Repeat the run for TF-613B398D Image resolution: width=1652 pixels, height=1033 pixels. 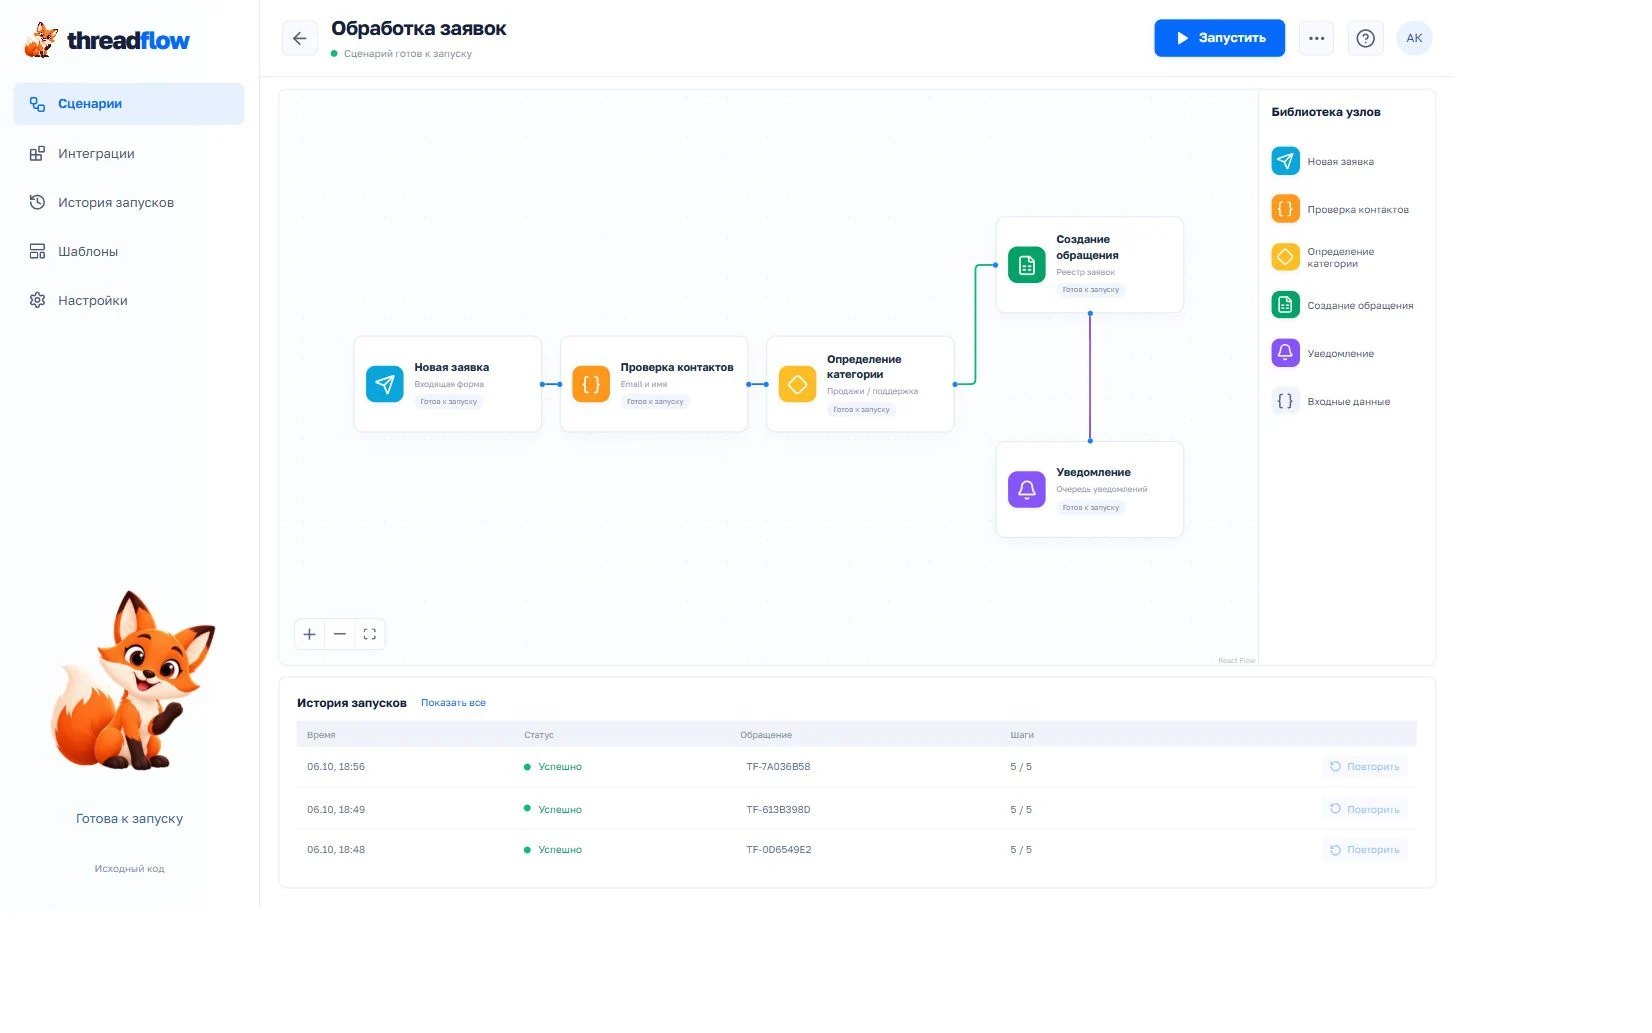(1364, 809)
